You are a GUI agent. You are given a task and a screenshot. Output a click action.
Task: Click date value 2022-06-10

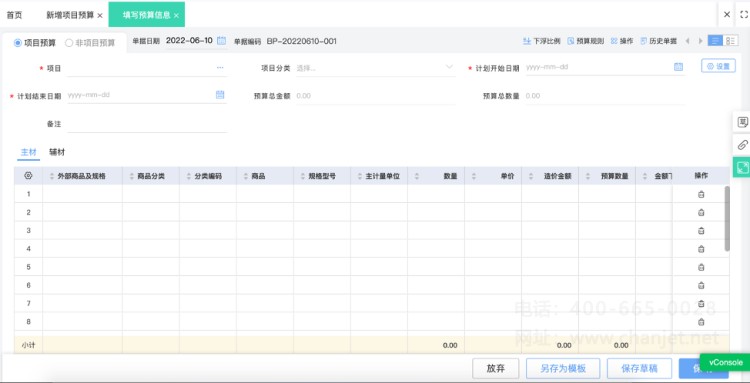189,41
